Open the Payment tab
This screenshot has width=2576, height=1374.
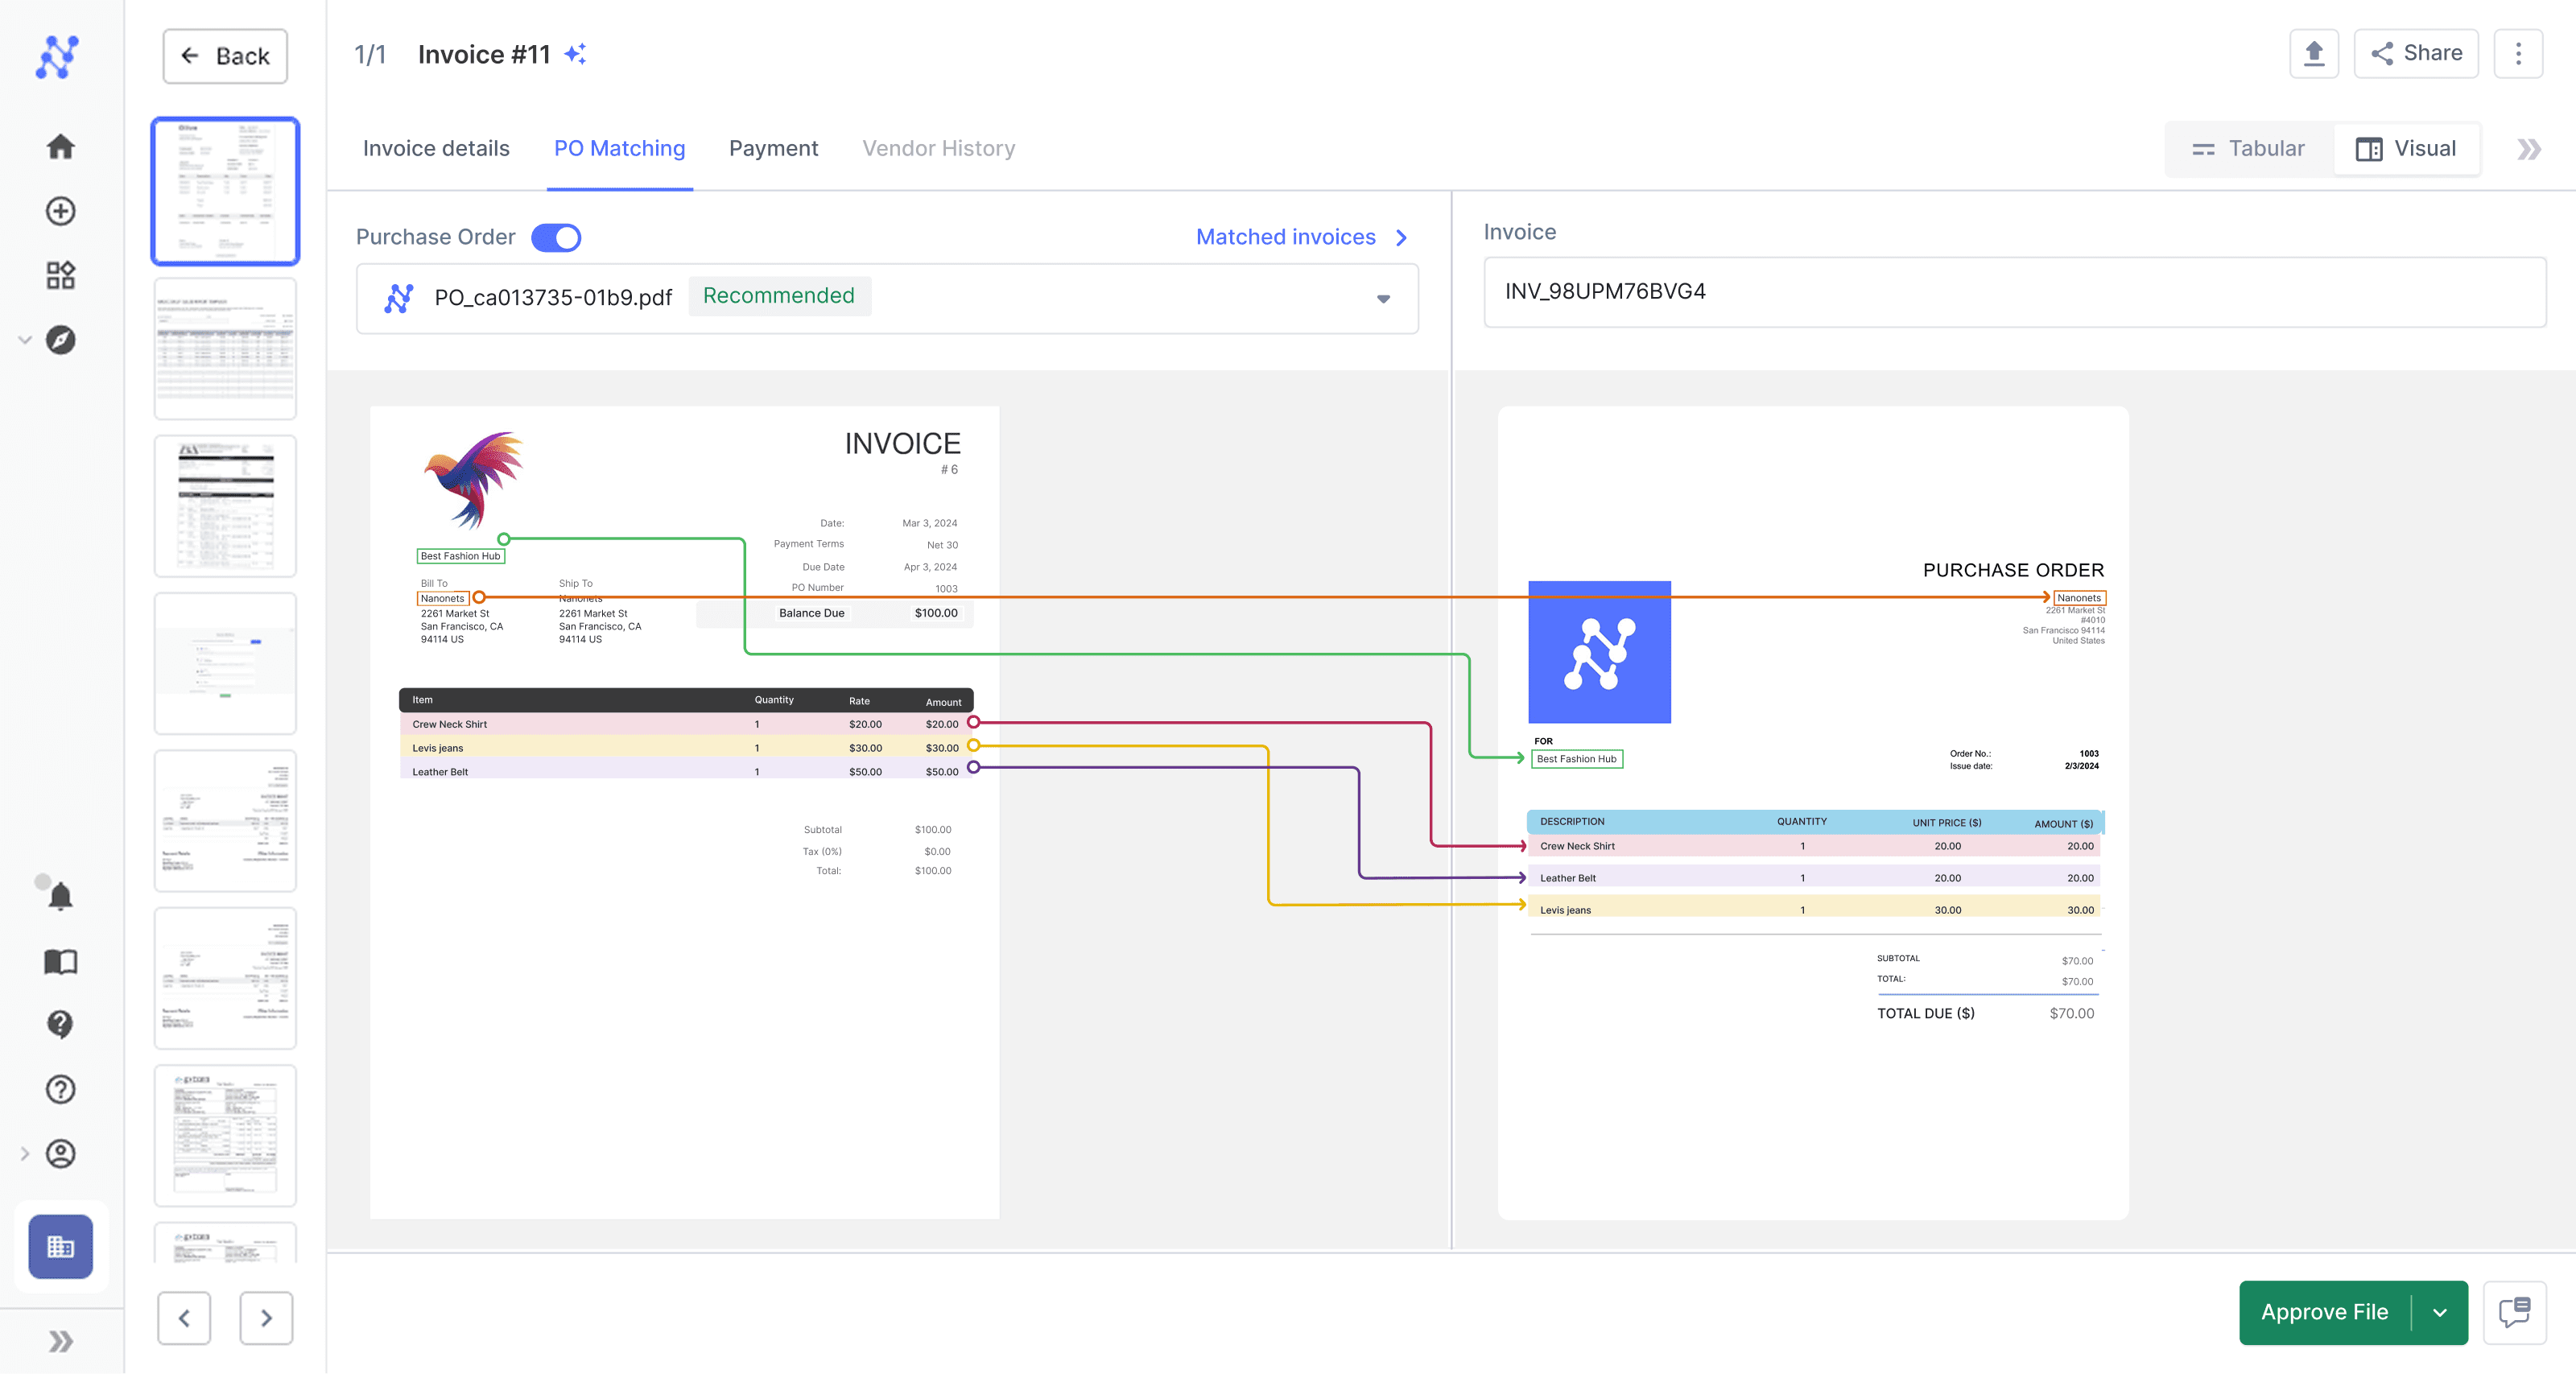(x=773, y=149)
